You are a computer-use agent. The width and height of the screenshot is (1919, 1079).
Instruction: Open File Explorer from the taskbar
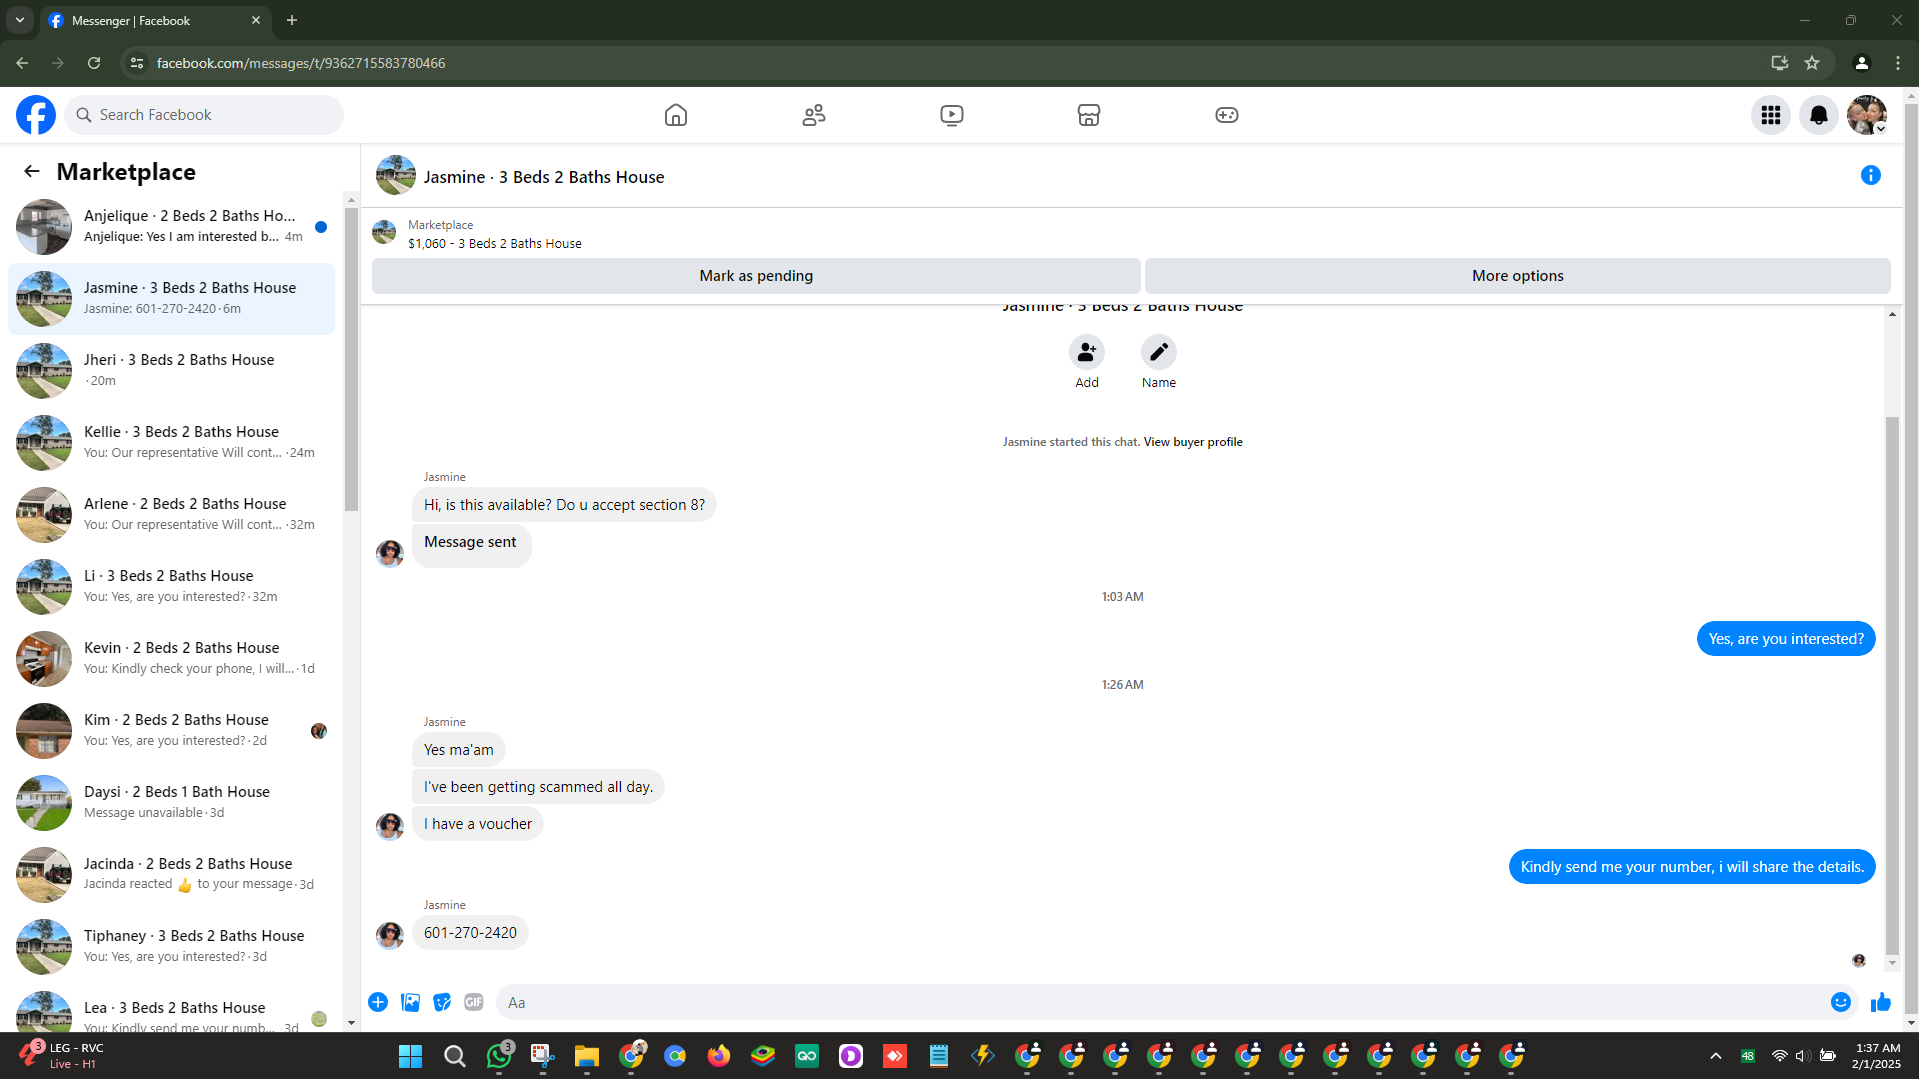pyautogui.click(x=587, y=1056)
